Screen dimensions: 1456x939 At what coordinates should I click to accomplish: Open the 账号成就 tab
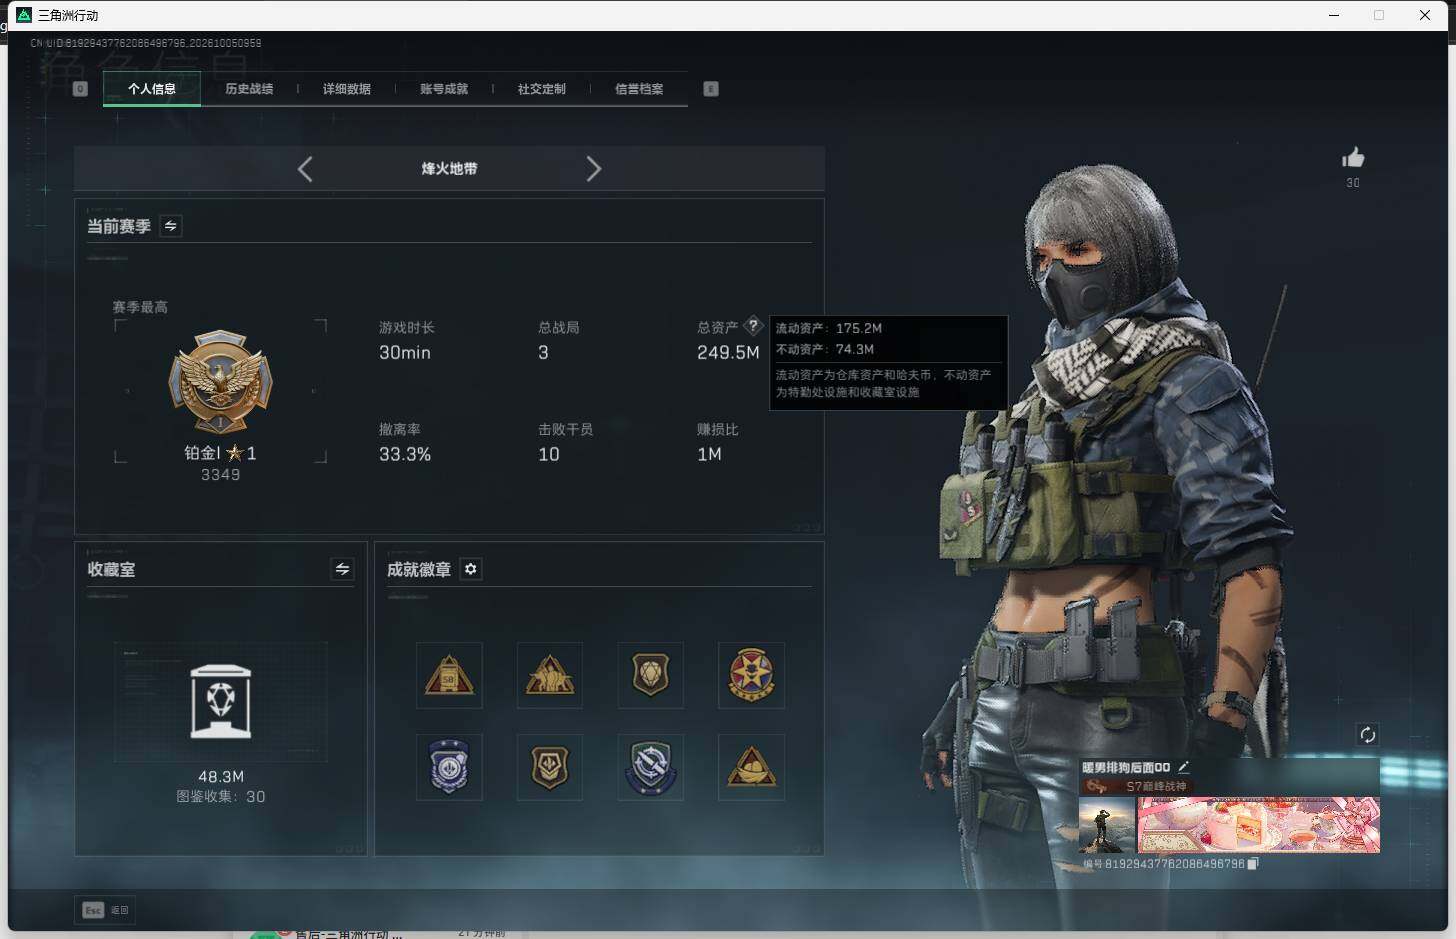pyautogui.click(x=444, y=89)
